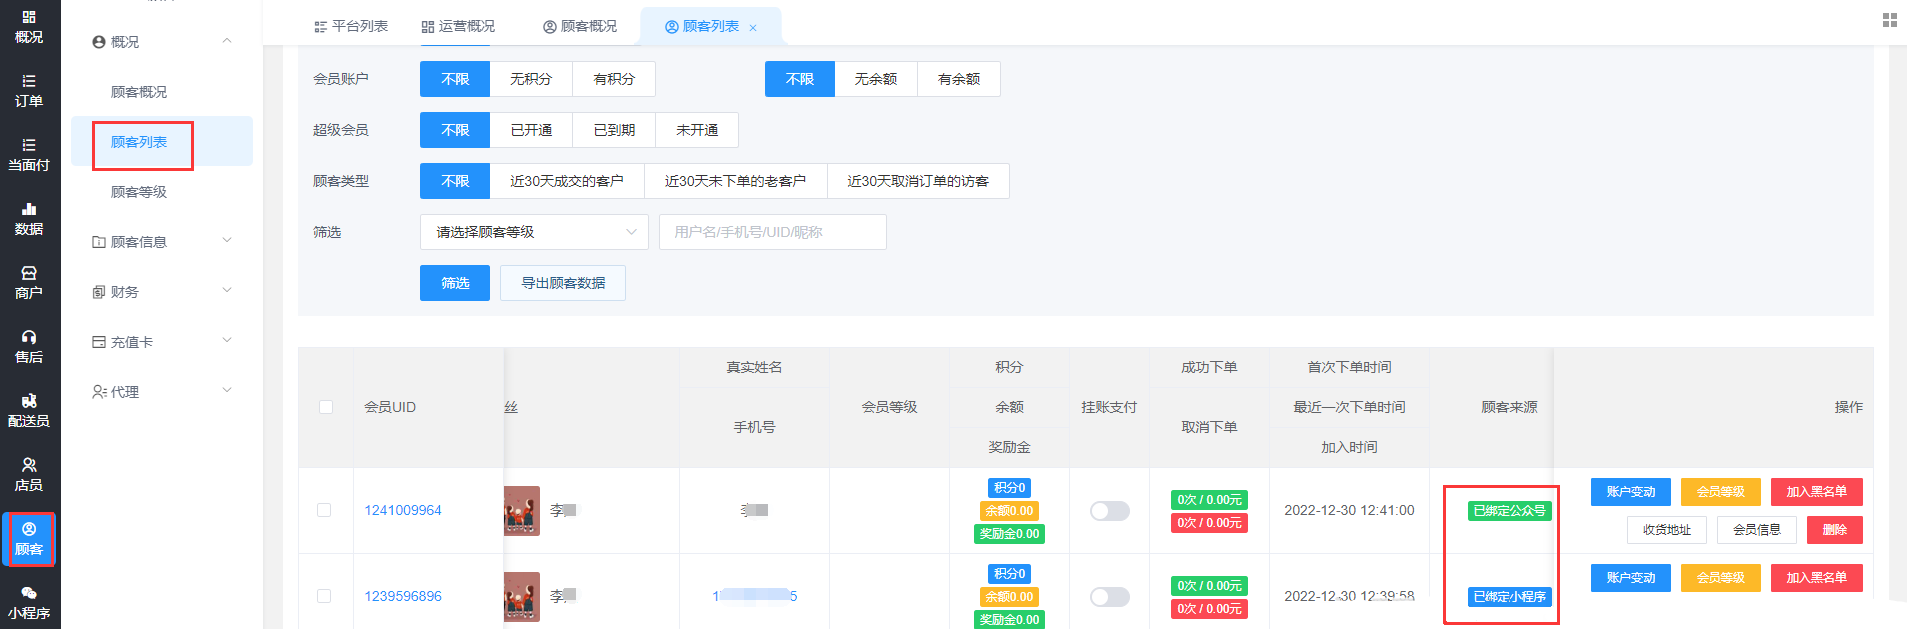Toggle the select-all checkbox in table header
This screenshot has width=1907, height=629.
pyautogui.click(x=326, y=407)
